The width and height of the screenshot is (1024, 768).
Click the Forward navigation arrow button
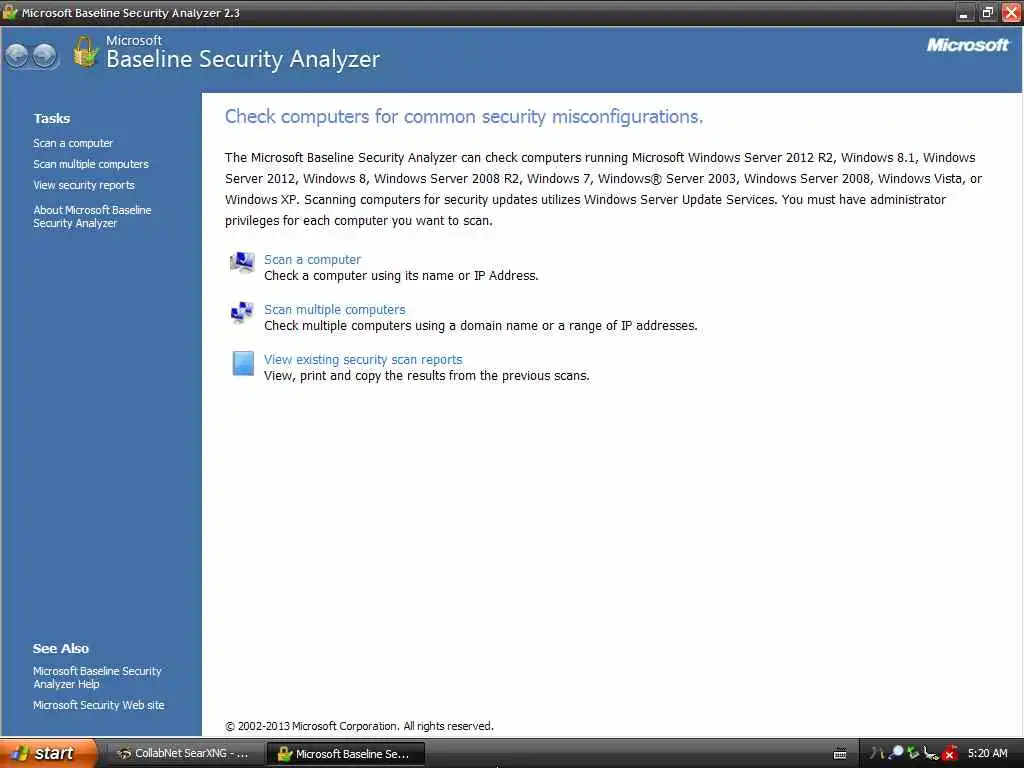(x=44, y=56)
